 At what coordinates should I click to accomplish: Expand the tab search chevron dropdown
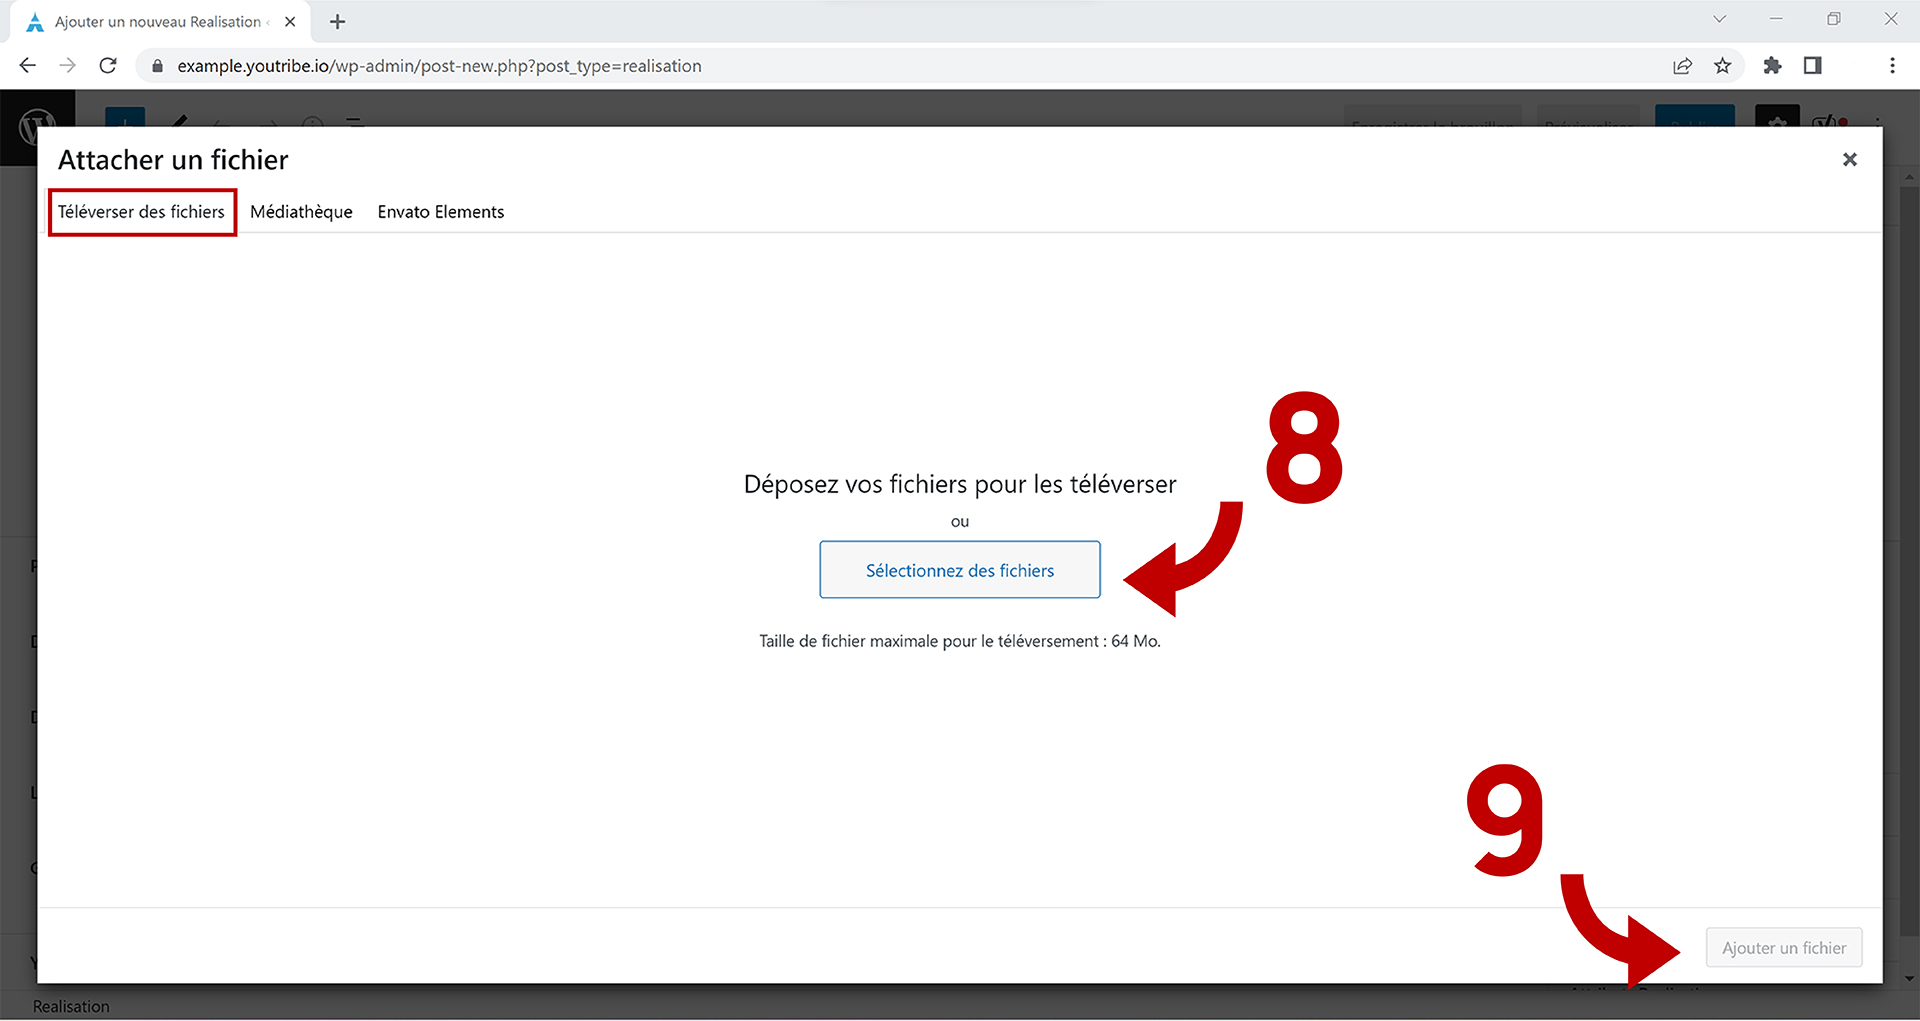click(1719, 19)
